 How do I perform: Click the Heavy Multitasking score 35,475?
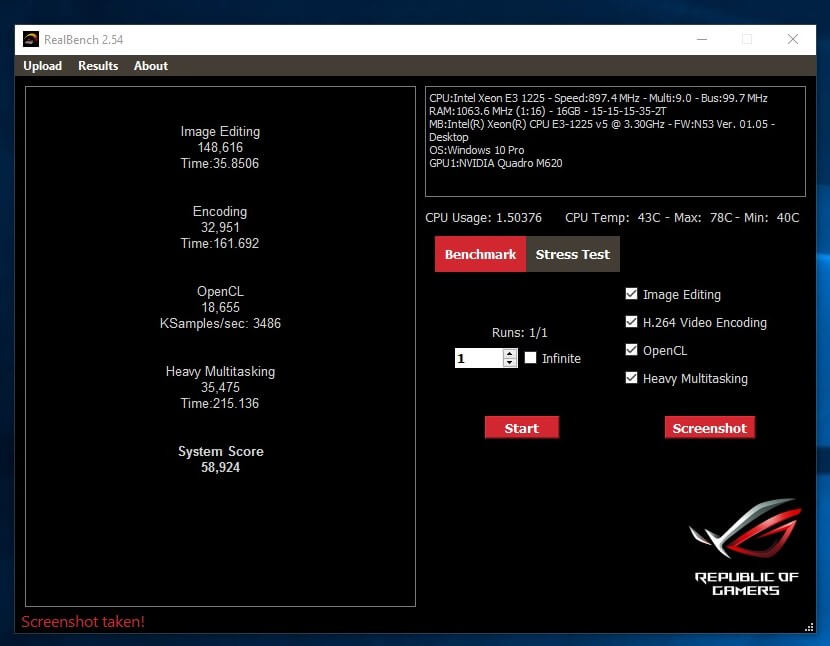(x=220, y=388)
